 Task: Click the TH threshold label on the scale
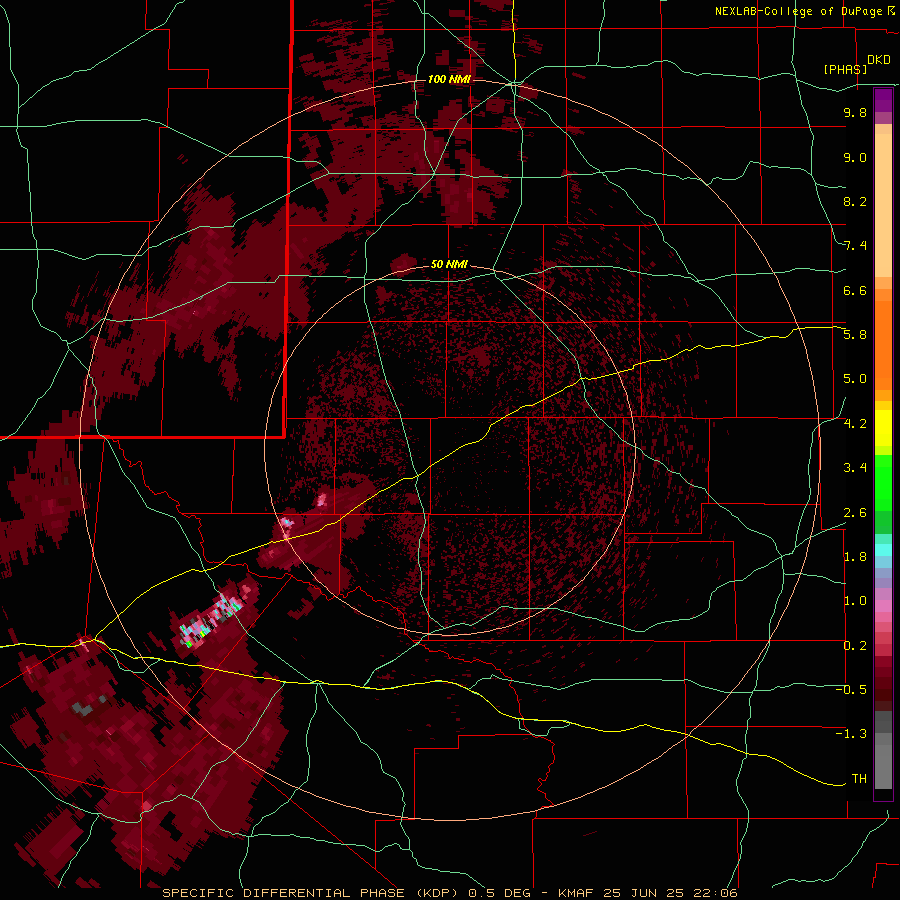(x=859, y=779)
